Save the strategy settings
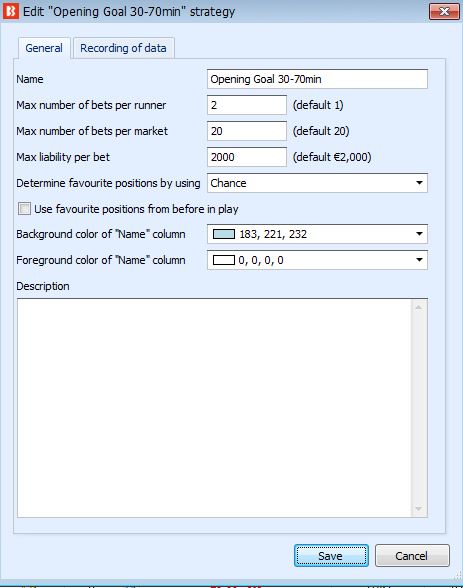463x588 pixels. click(331, 555)
